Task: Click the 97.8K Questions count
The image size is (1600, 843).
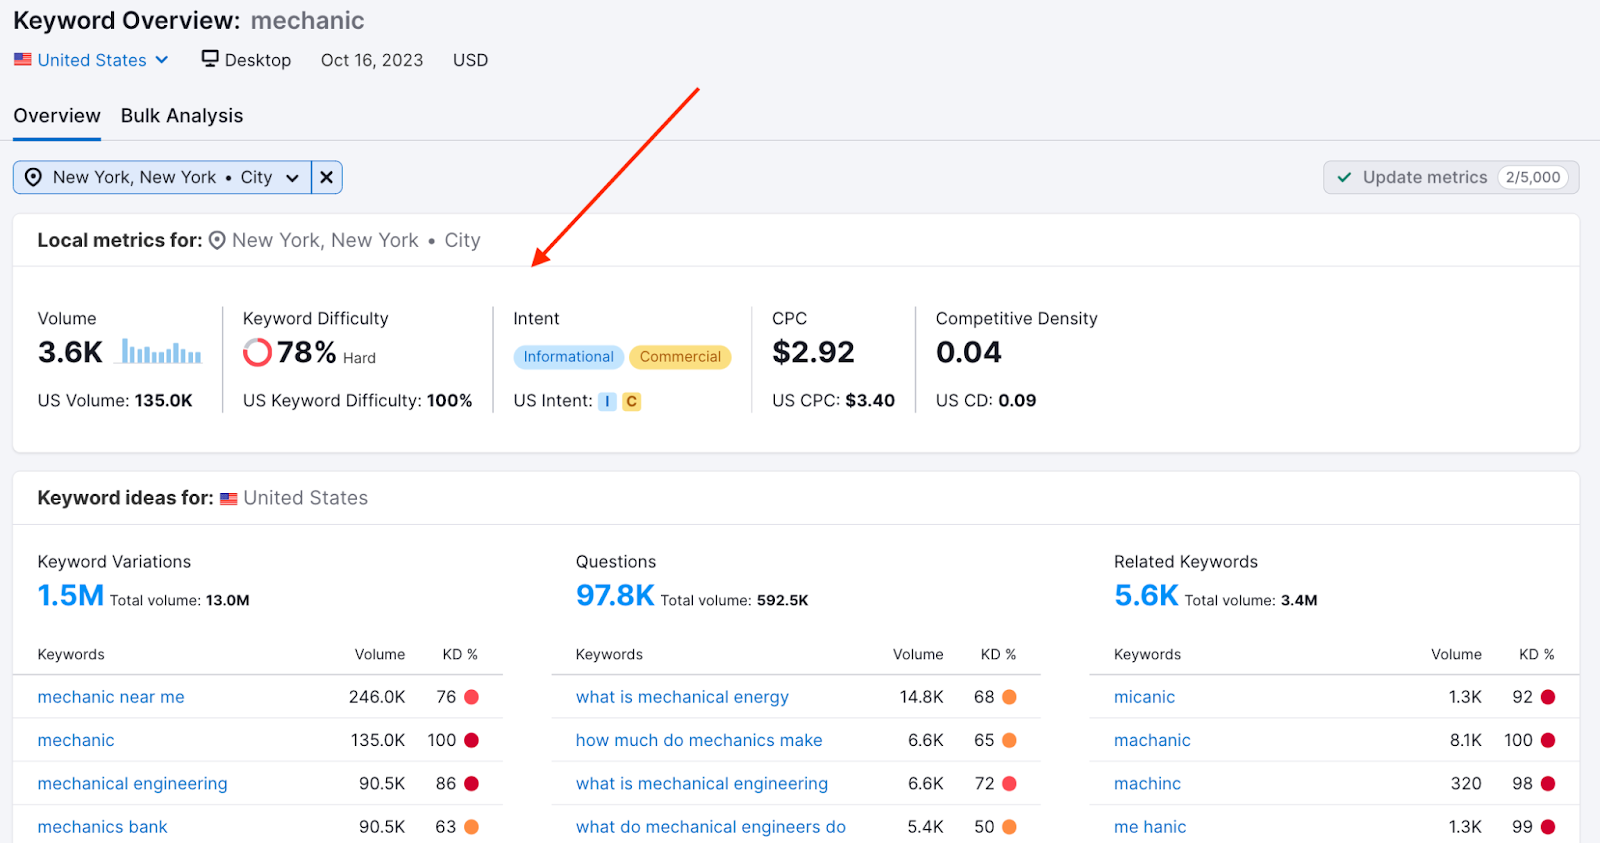Action: pyautogui.click(x=614, y=596)
